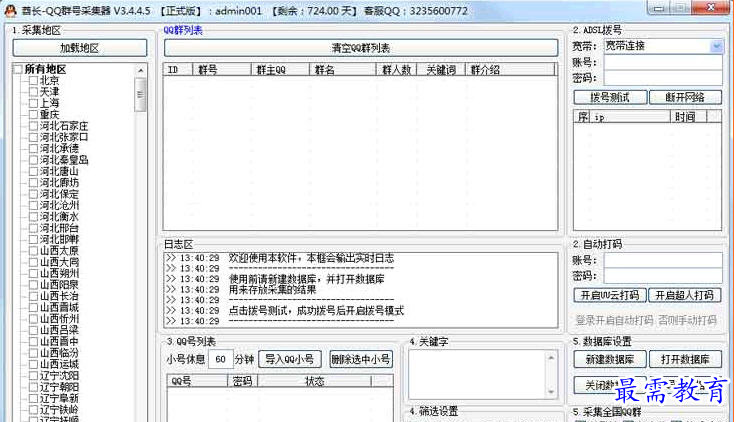This screenshot has width=736, height=422.
Task: Click the ADSL 账号 input field
Action: [x=663, y=62]
